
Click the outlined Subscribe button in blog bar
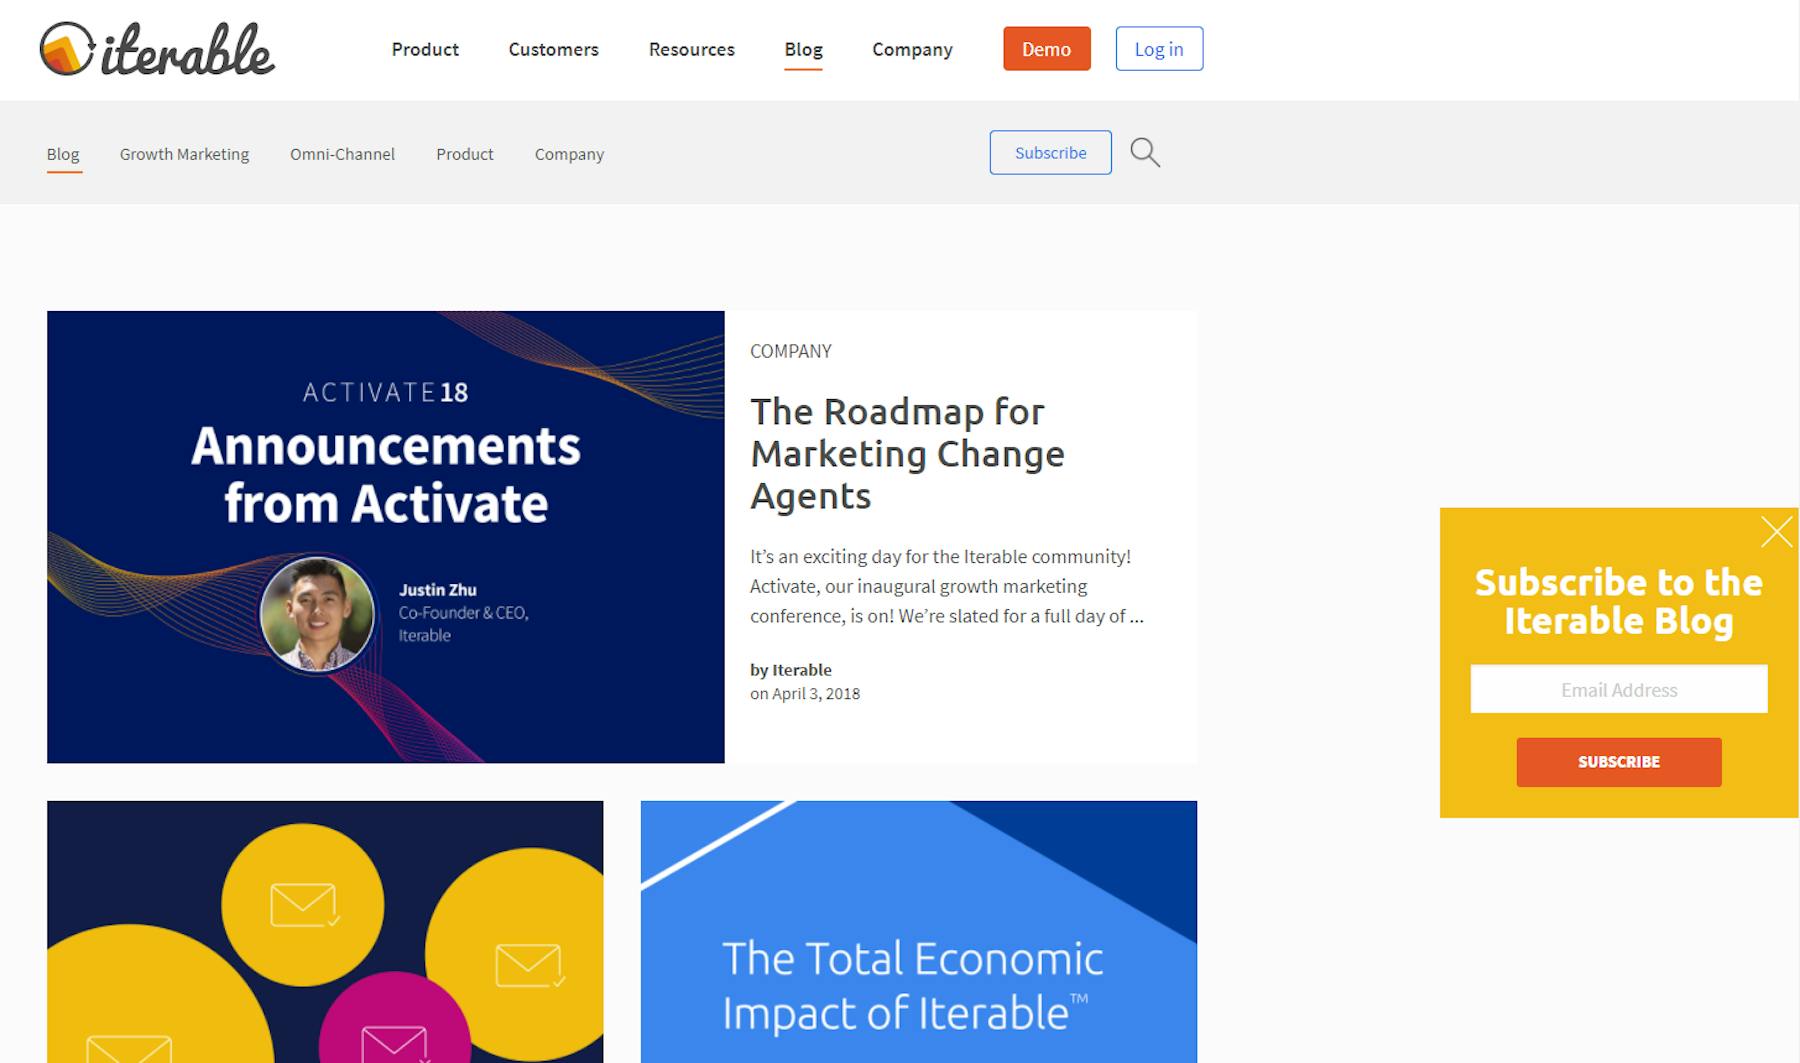click(x=1050, y=152)
